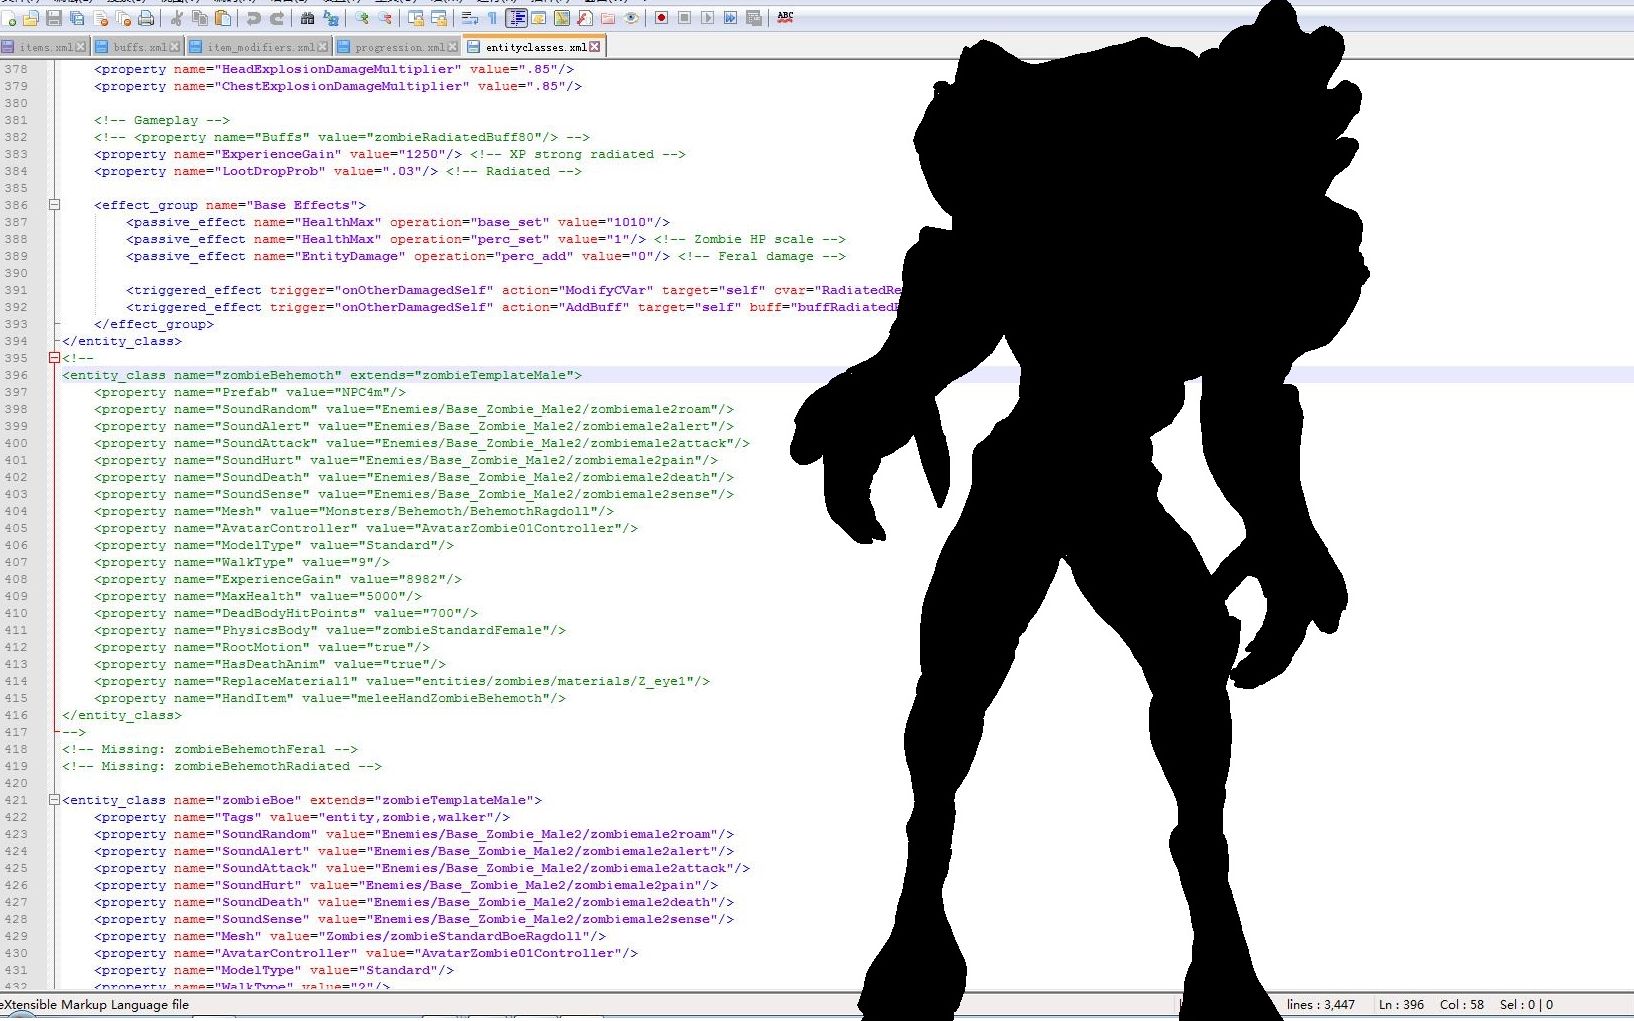Viewport: 1634px width, 1021px height.
Task: Toggle synchronized horizontal scrolling
Action: (x=438, y=18)
